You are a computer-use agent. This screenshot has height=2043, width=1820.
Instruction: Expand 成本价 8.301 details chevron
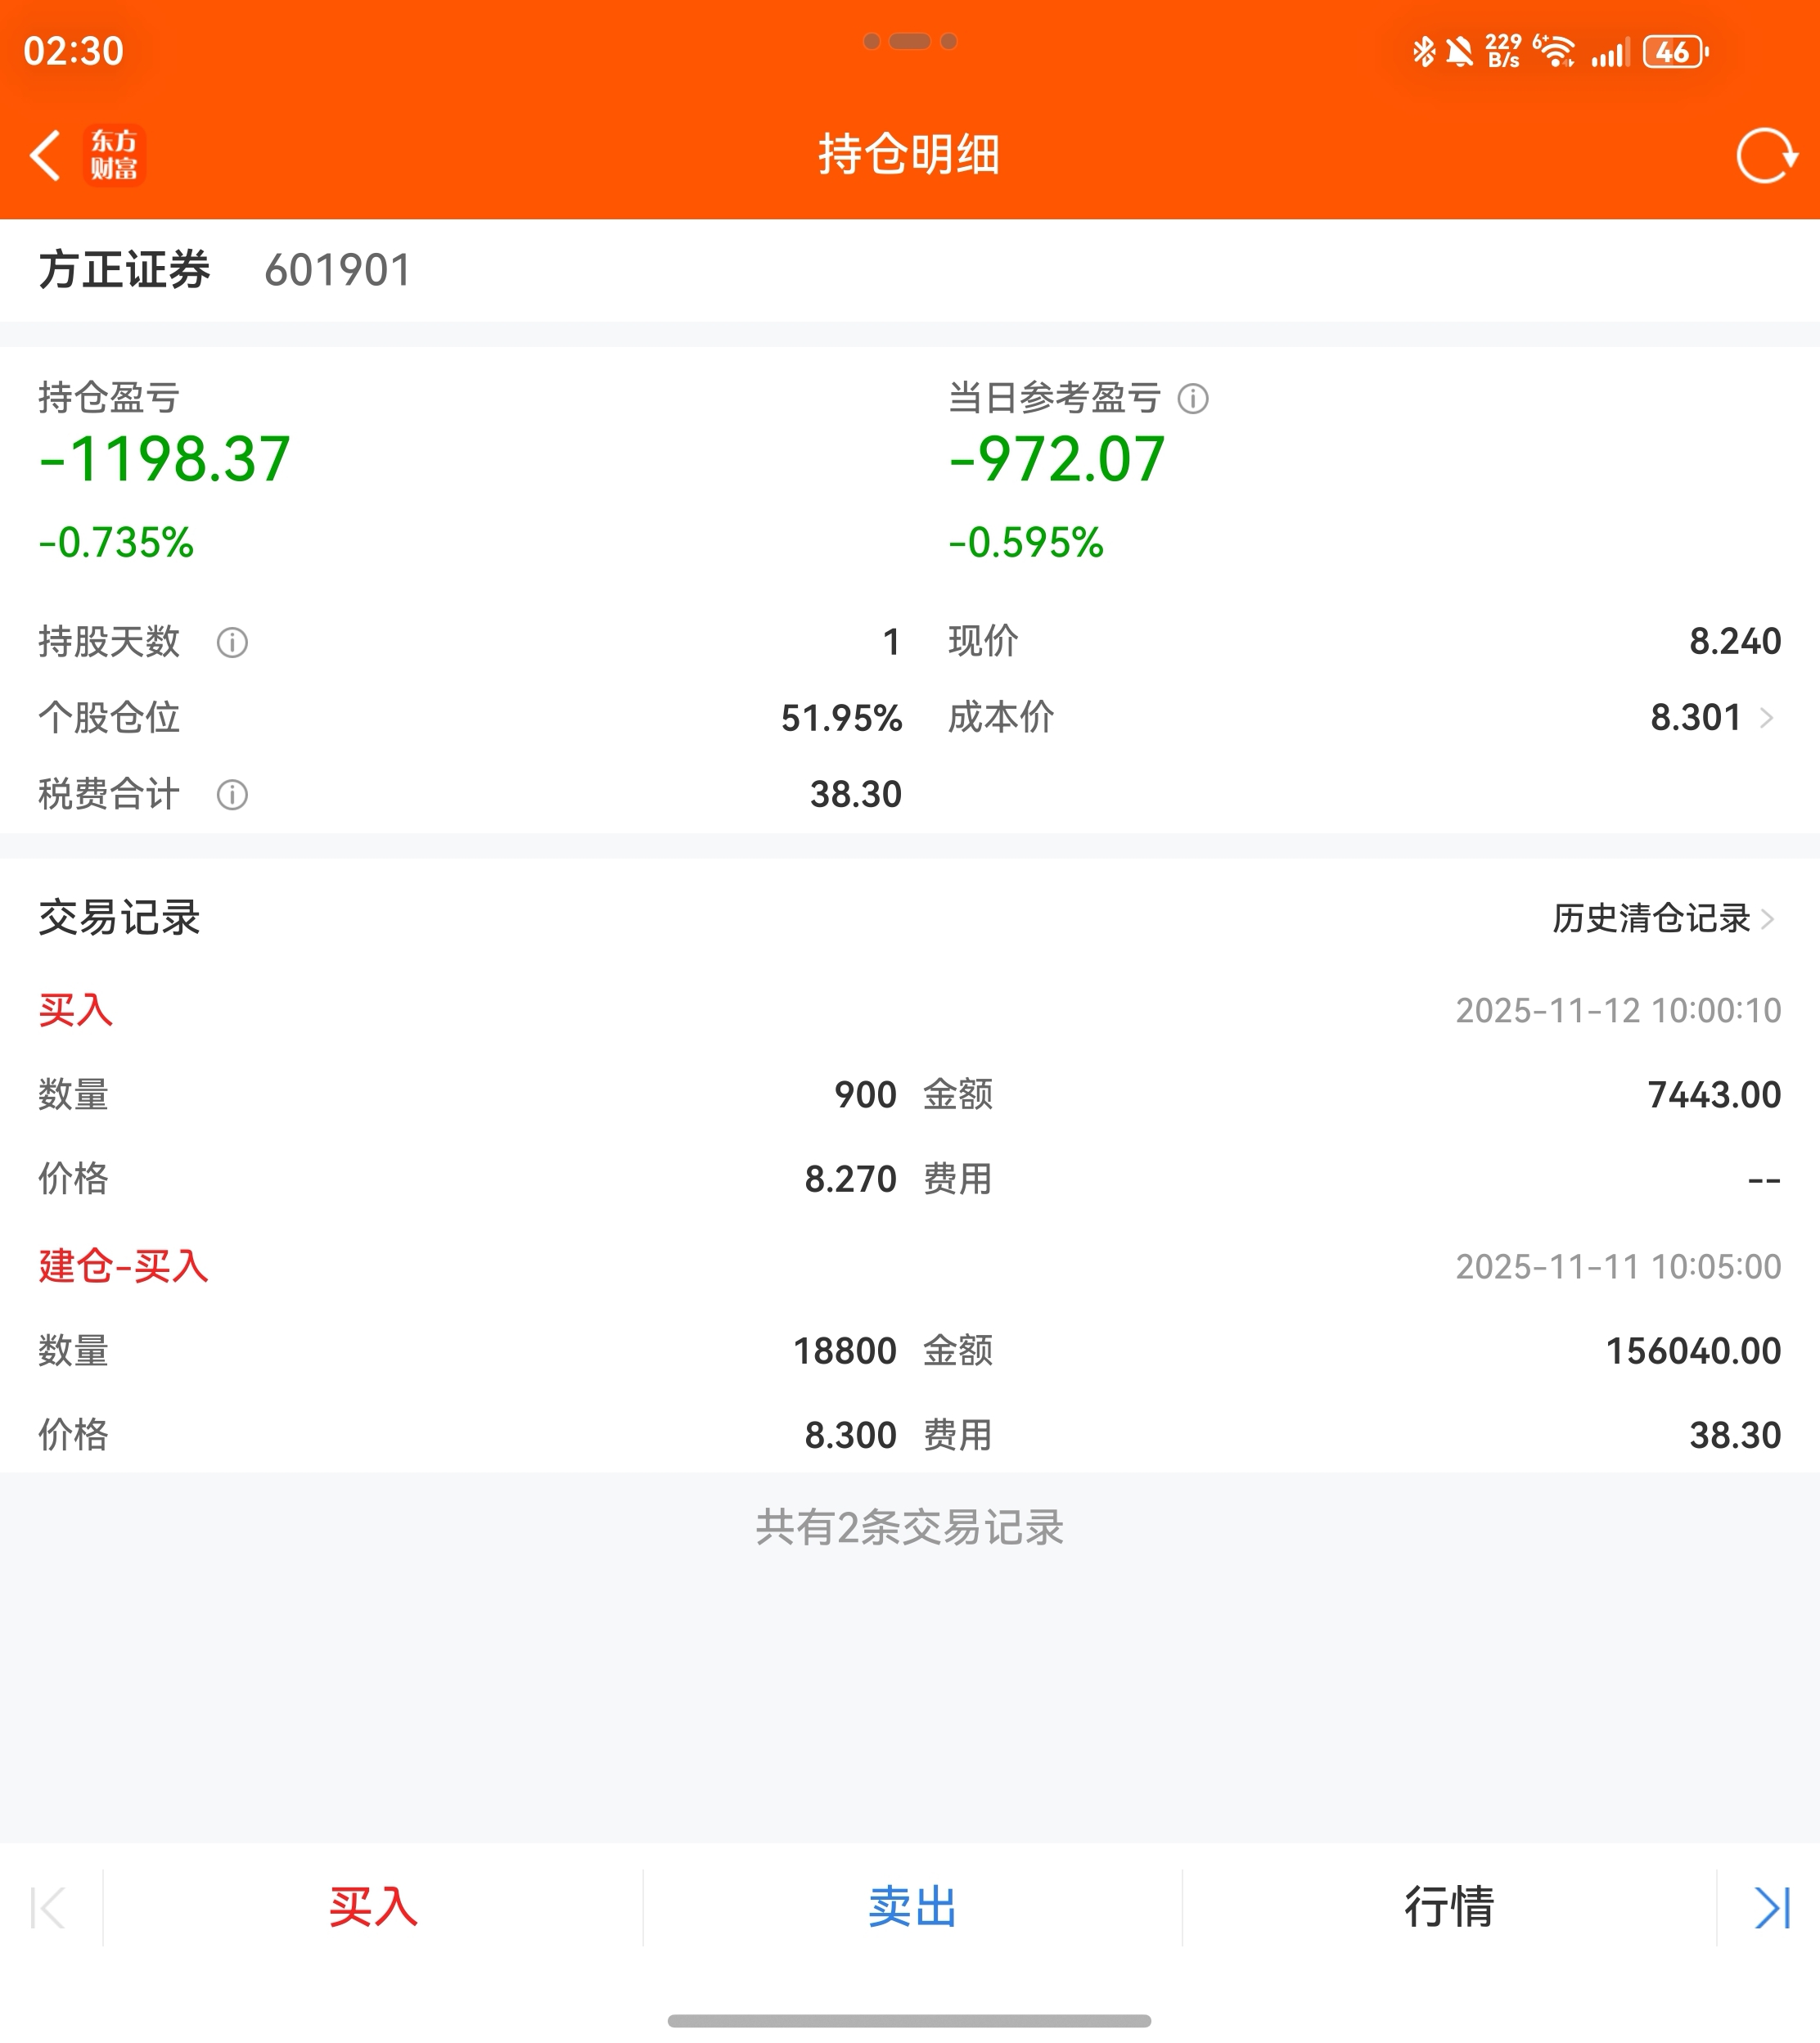click(x=1766, y=718)
